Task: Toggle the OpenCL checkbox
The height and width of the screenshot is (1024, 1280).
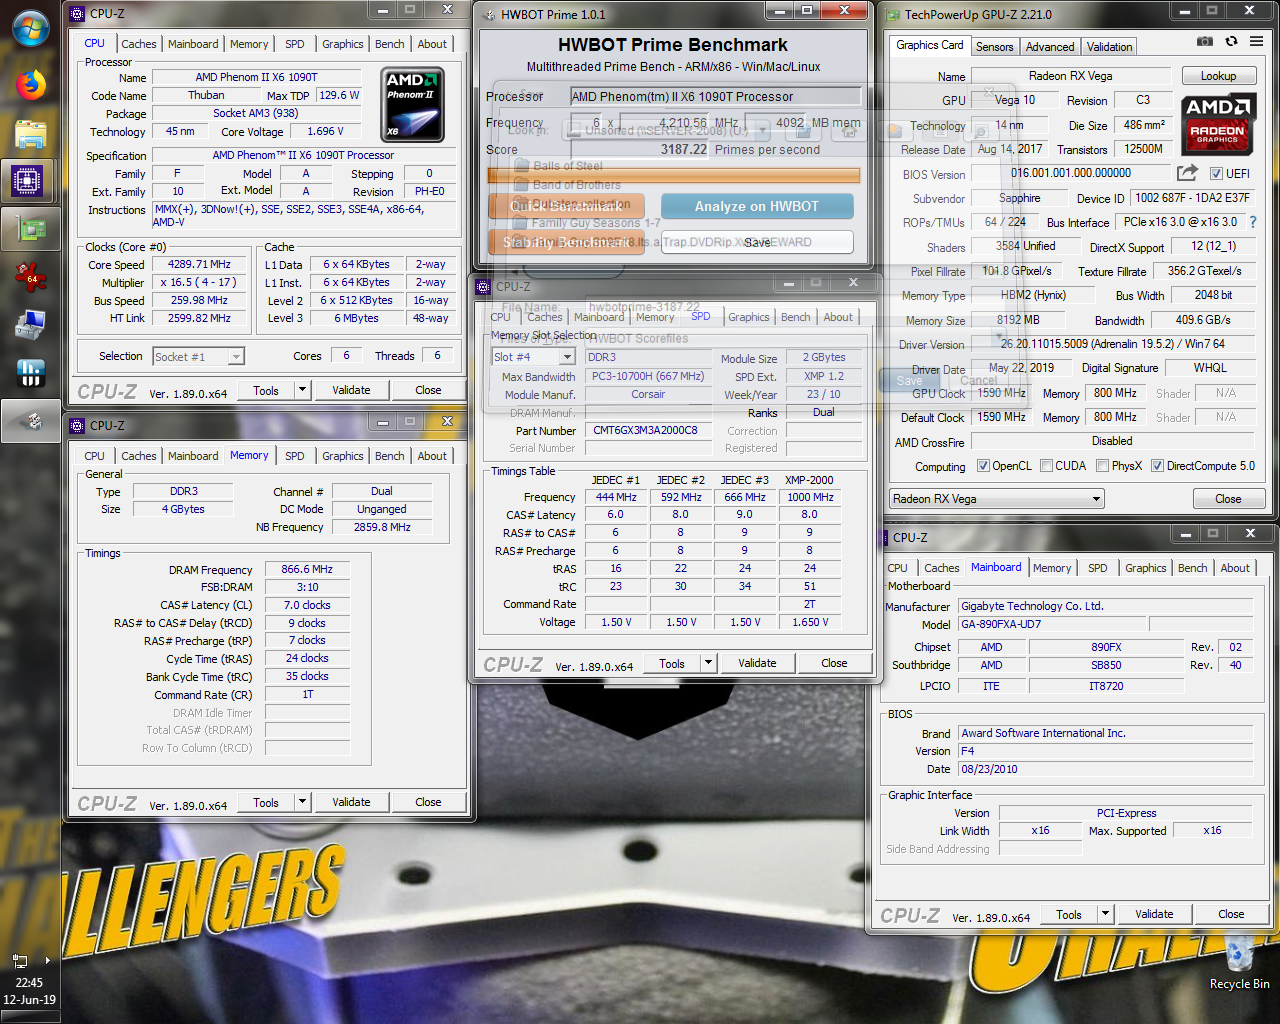Action: (983, 466)
